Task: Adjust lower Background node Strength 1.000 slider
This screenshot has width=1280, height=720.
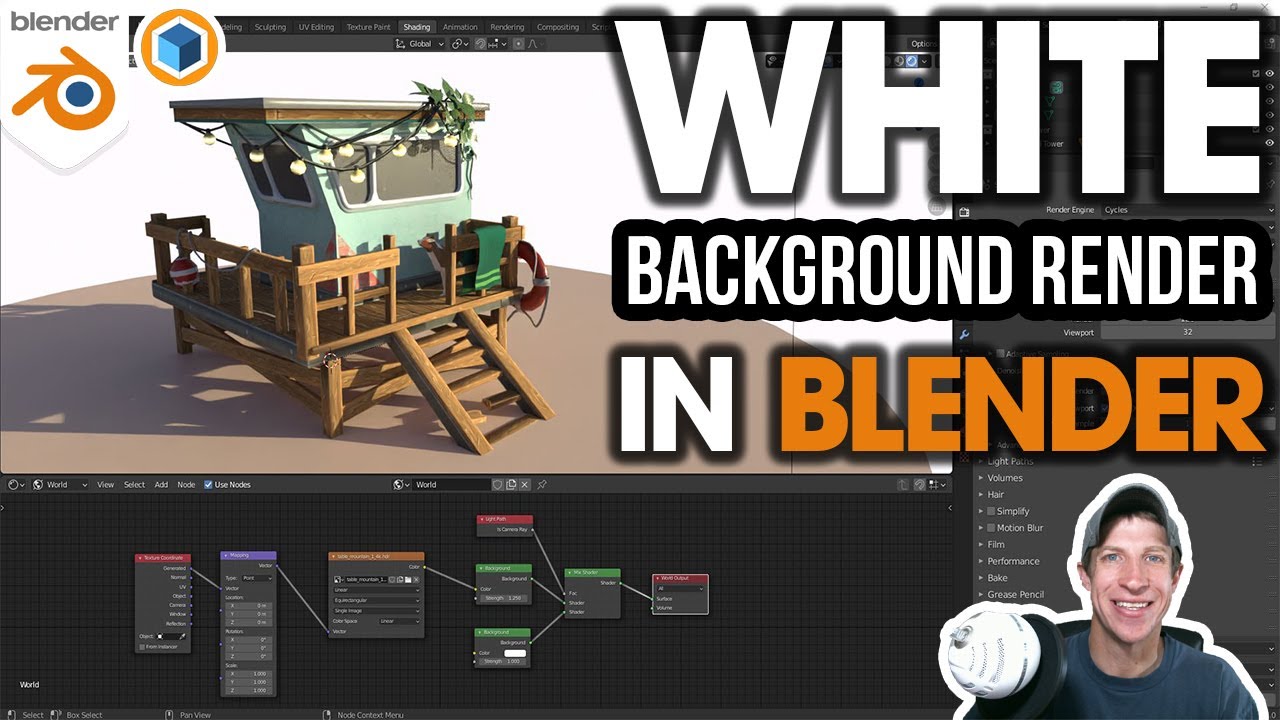Action: [503, 661]
